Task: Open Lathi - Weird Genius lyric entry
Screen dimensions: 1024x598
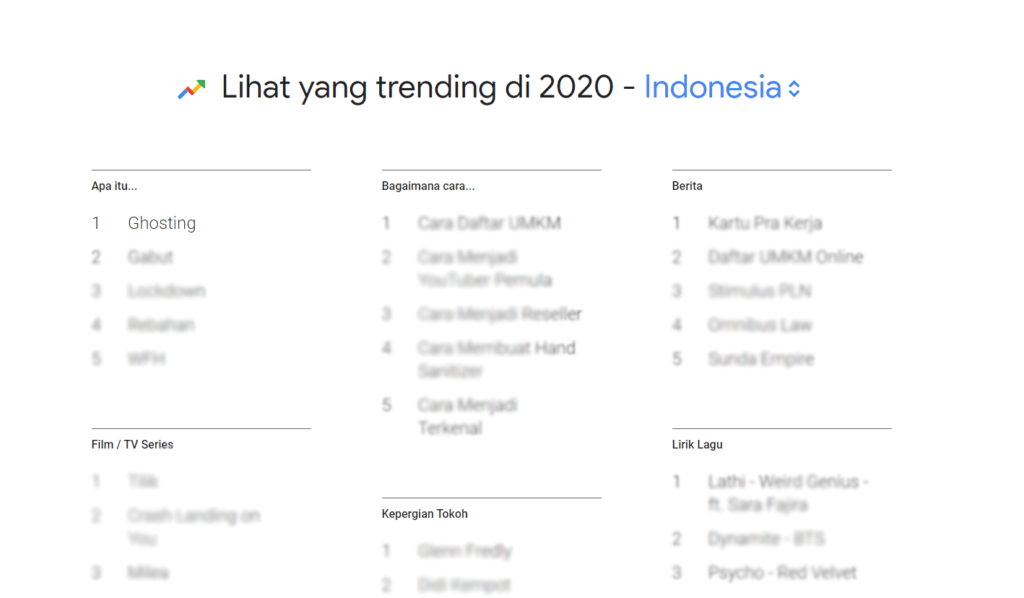Action: tap(788, 493)
